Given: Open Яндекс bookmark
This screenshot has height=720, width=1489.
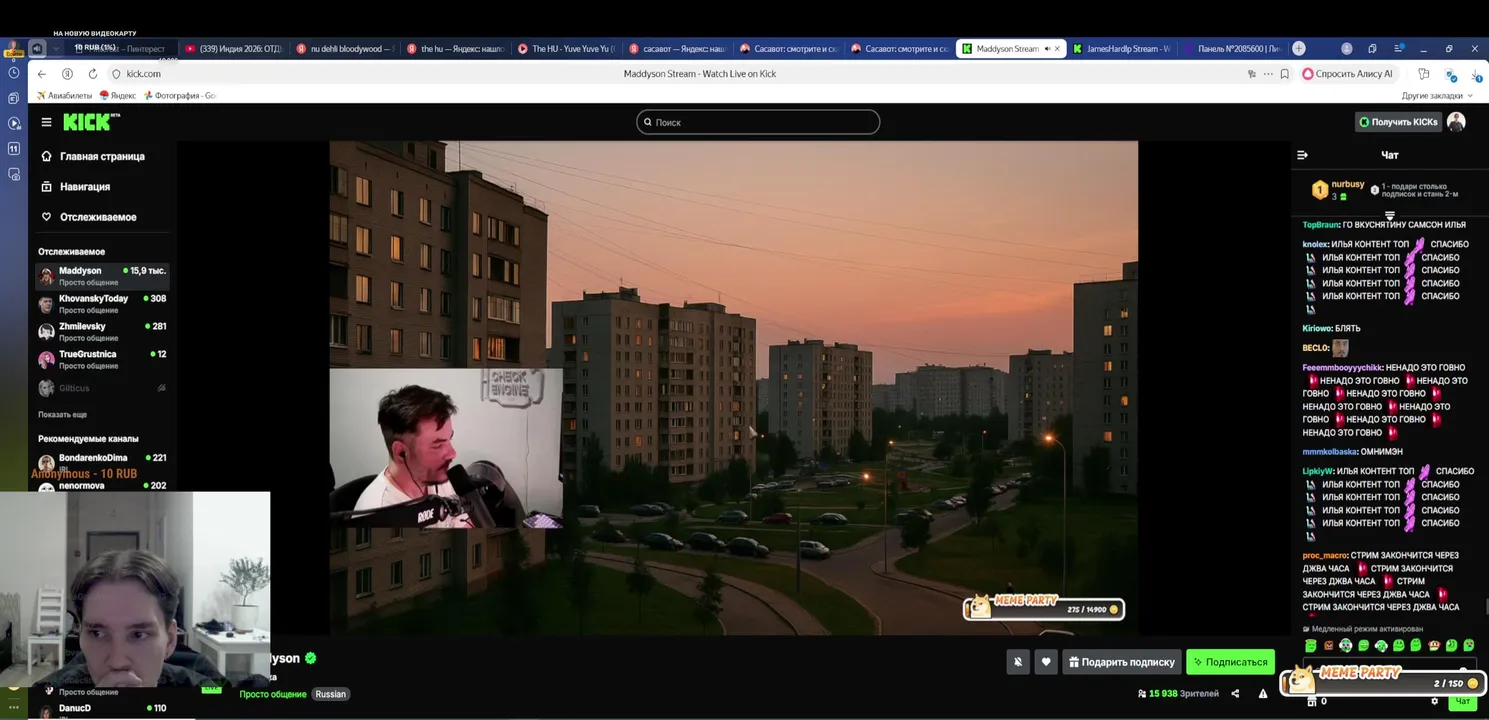Looking at the screenshot, I should tap(118, 96).
